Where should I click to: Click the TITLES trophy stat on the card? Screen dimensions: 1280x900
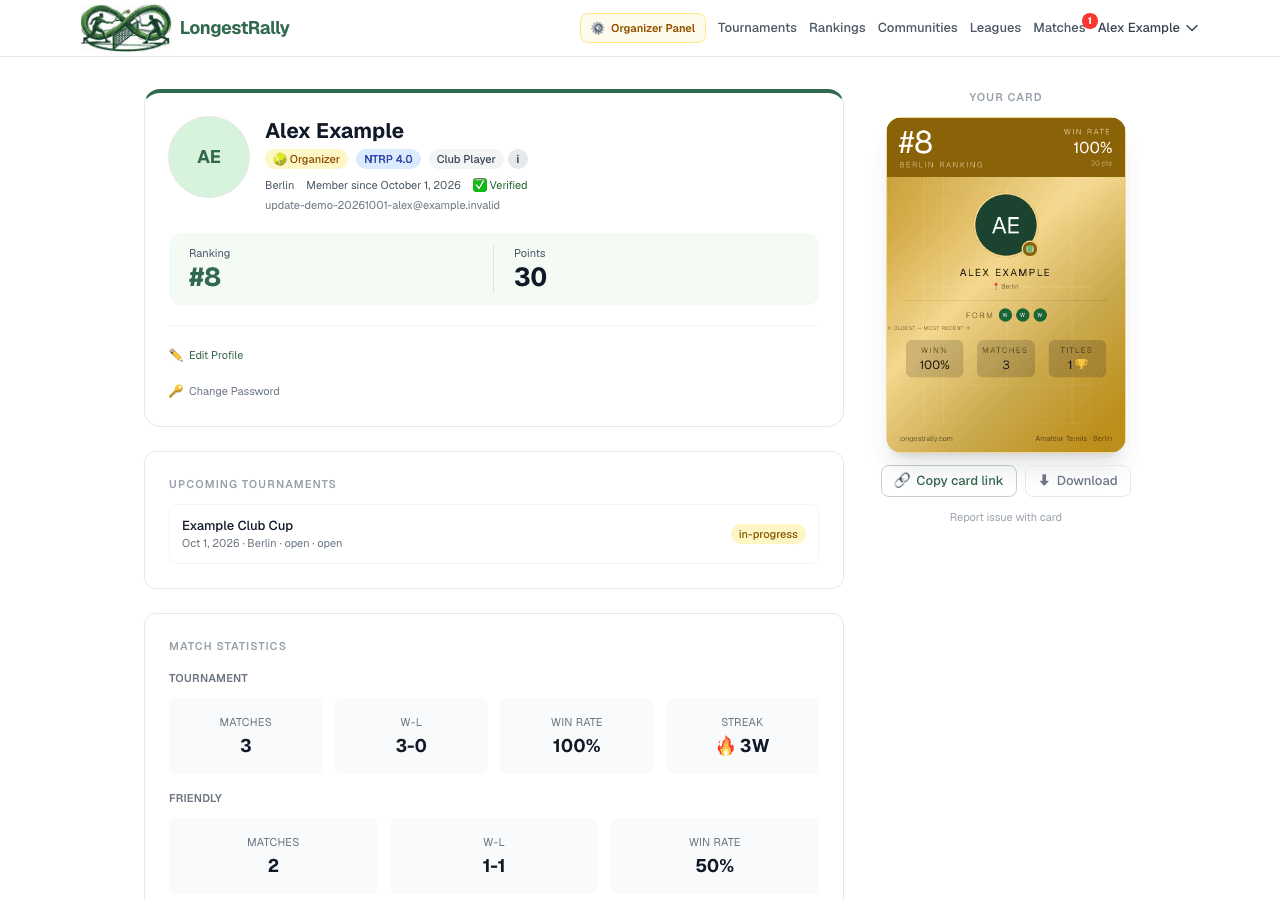tap(1077, 359)
